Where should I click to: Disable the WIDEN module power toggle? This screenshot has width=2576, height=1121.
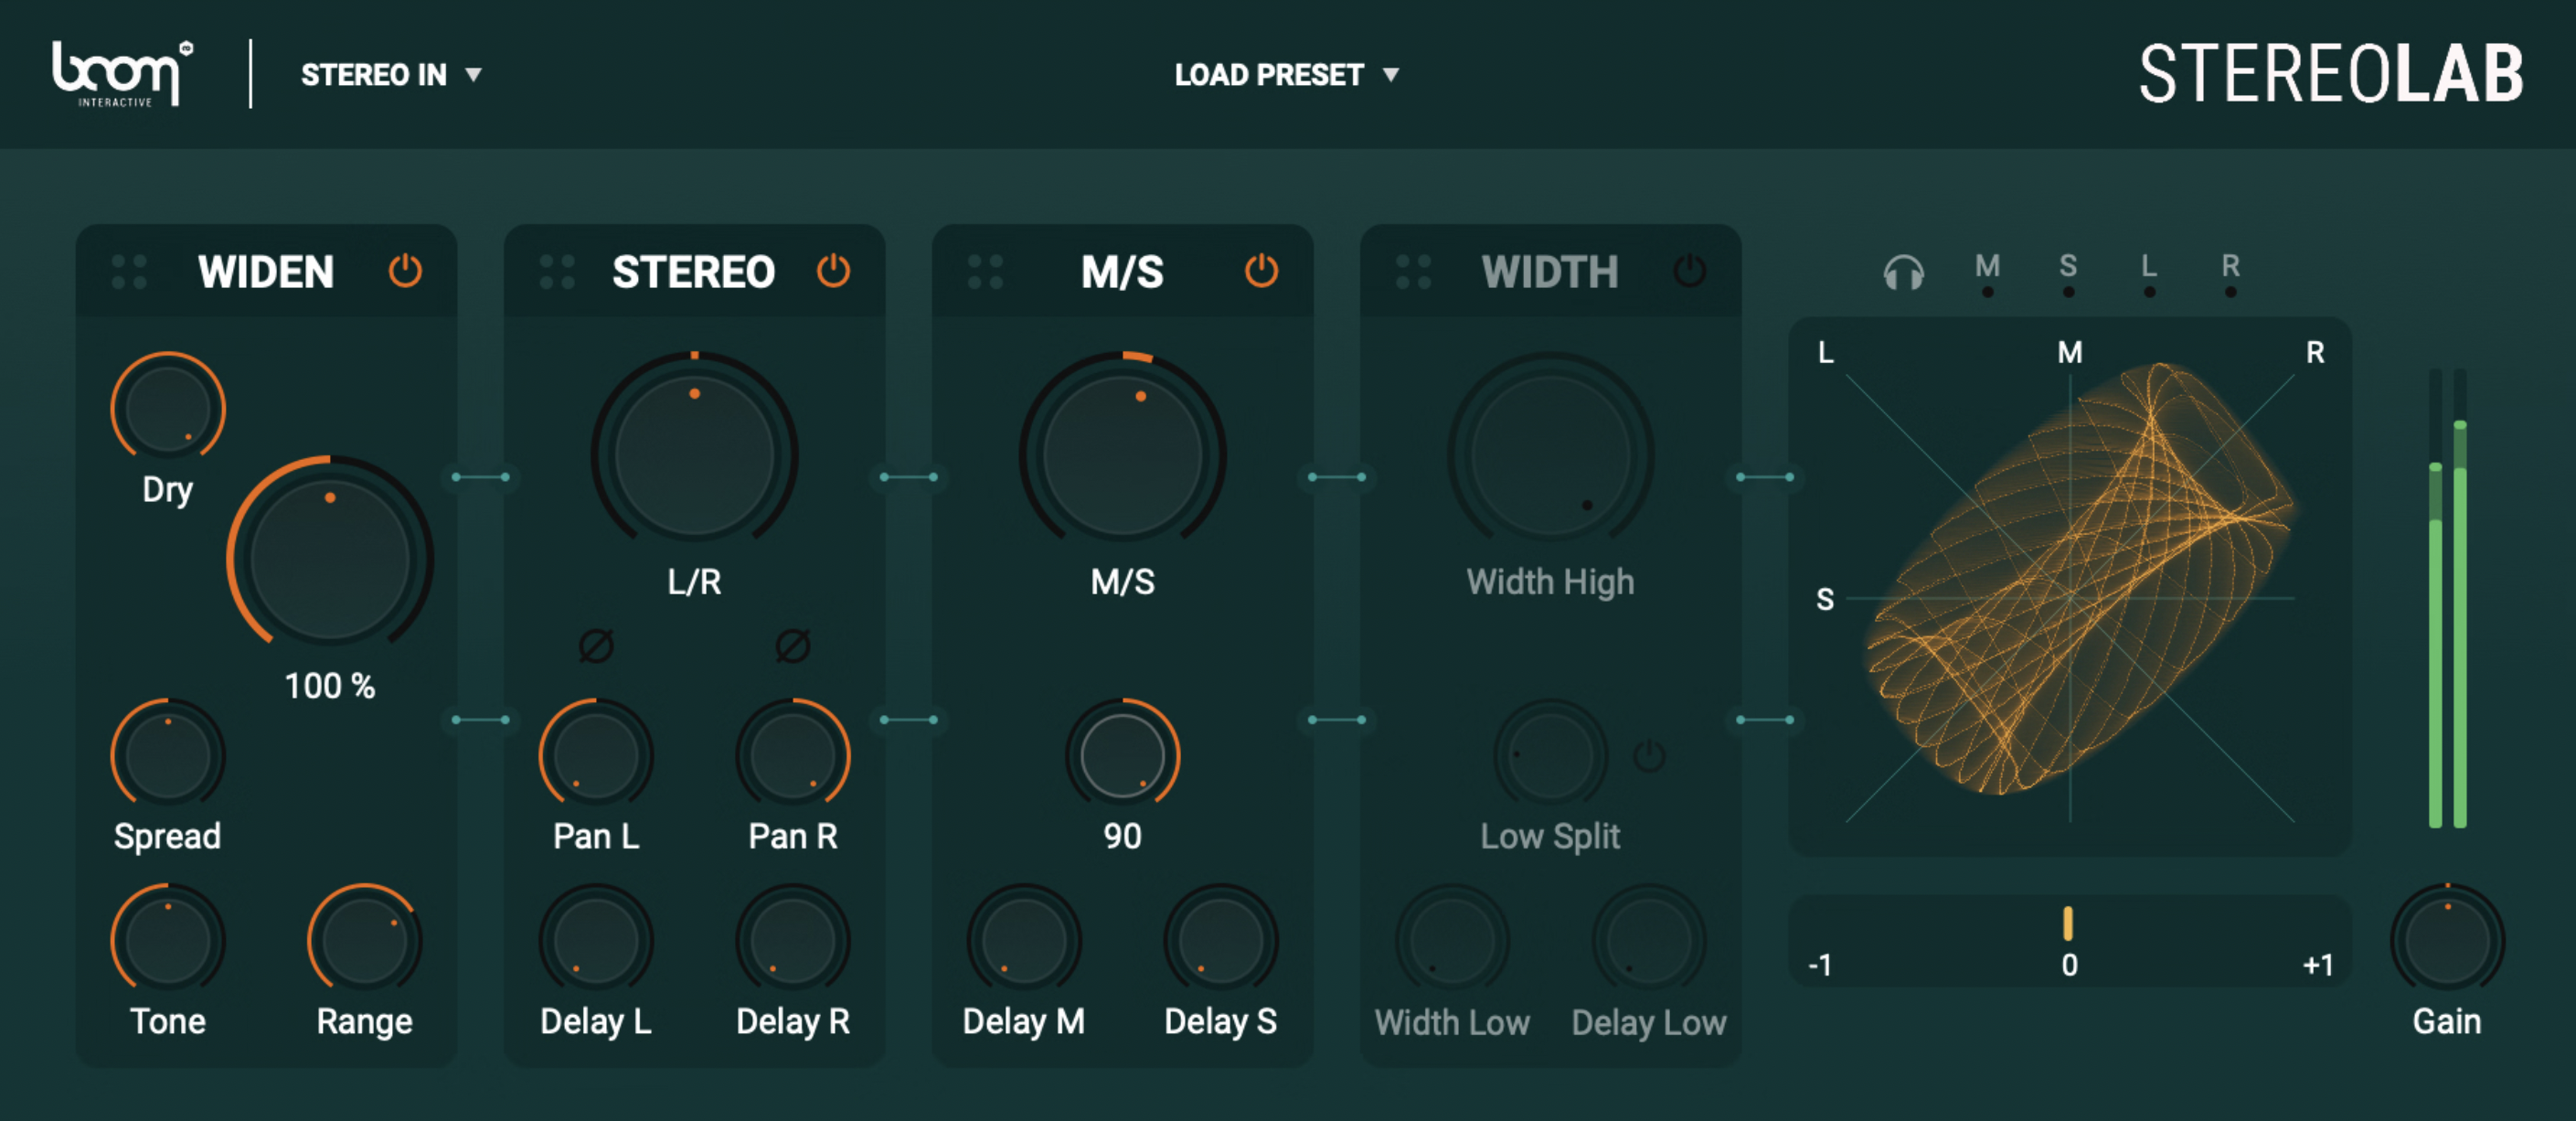(x=406, y=270)
